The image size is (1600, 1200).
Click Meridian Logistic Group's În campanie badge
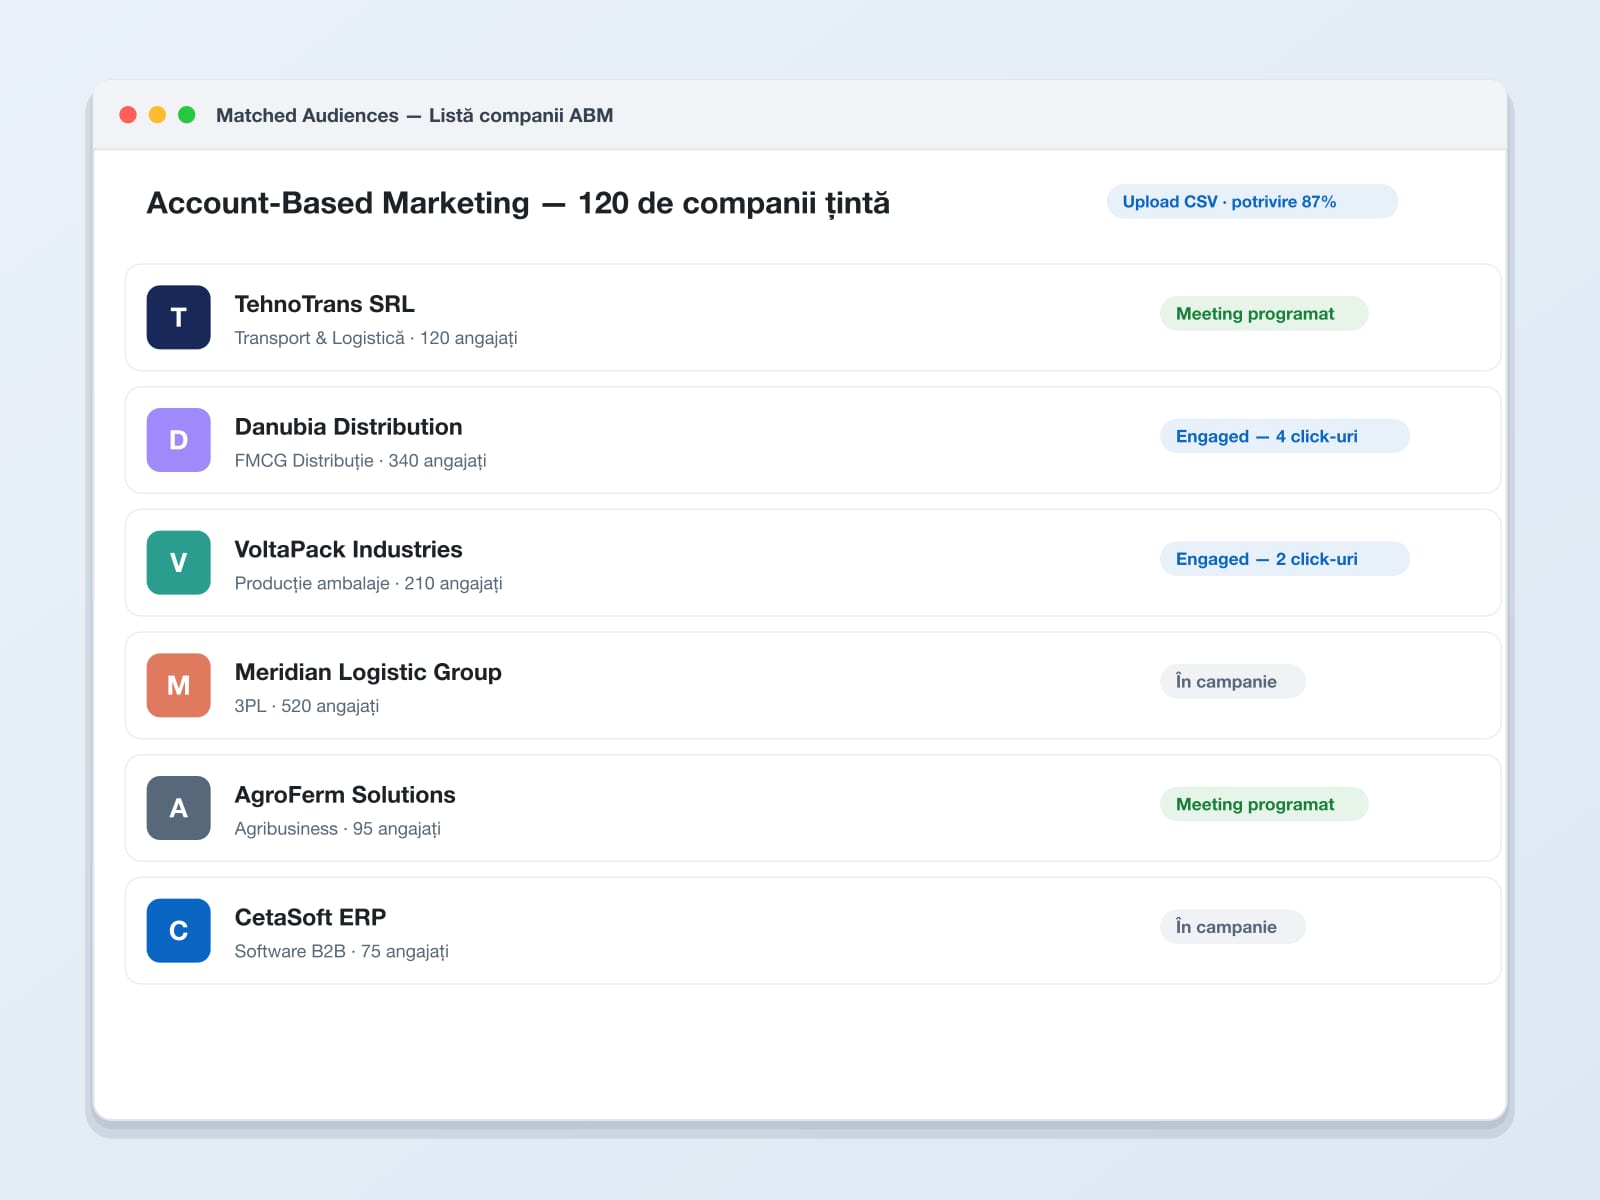coord(1233,681)
